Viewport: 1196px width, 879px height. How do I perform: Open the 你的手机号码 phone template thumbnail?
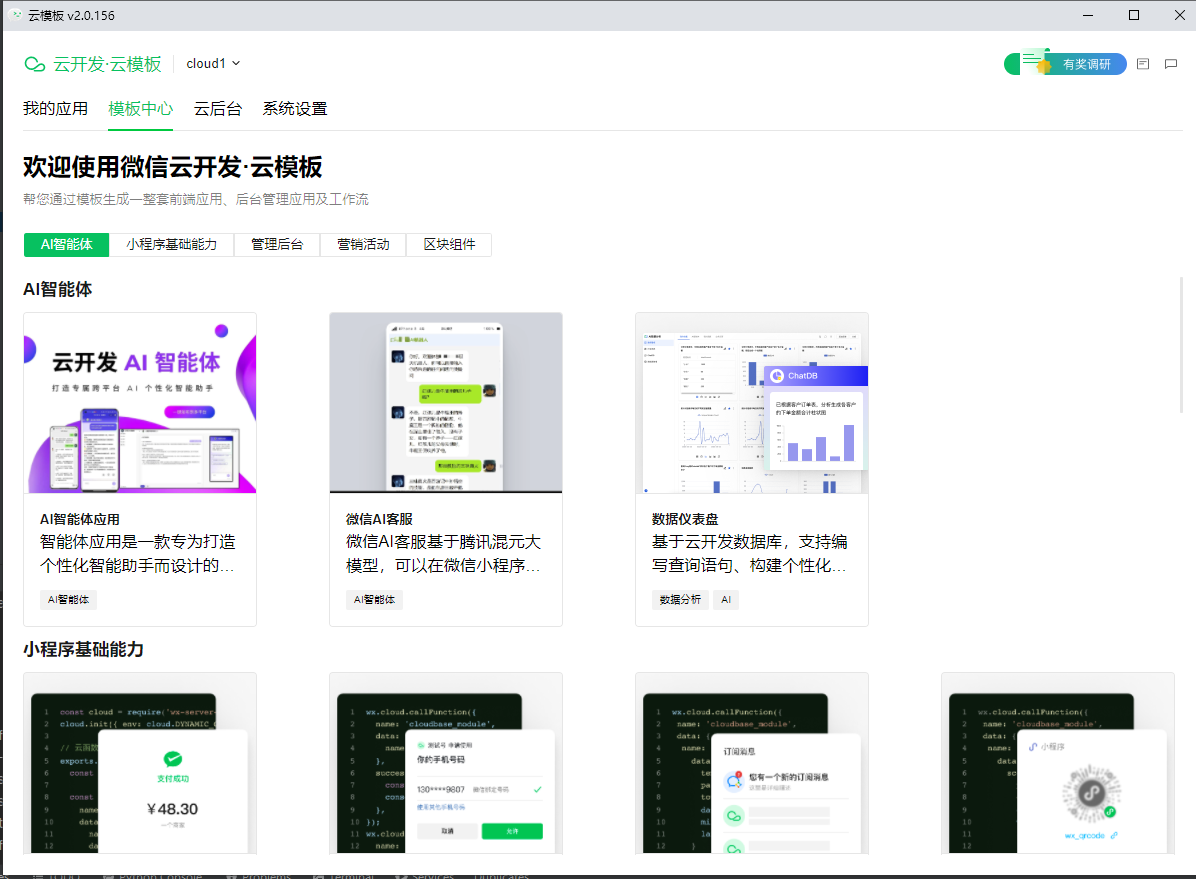(x=446, y=763)
